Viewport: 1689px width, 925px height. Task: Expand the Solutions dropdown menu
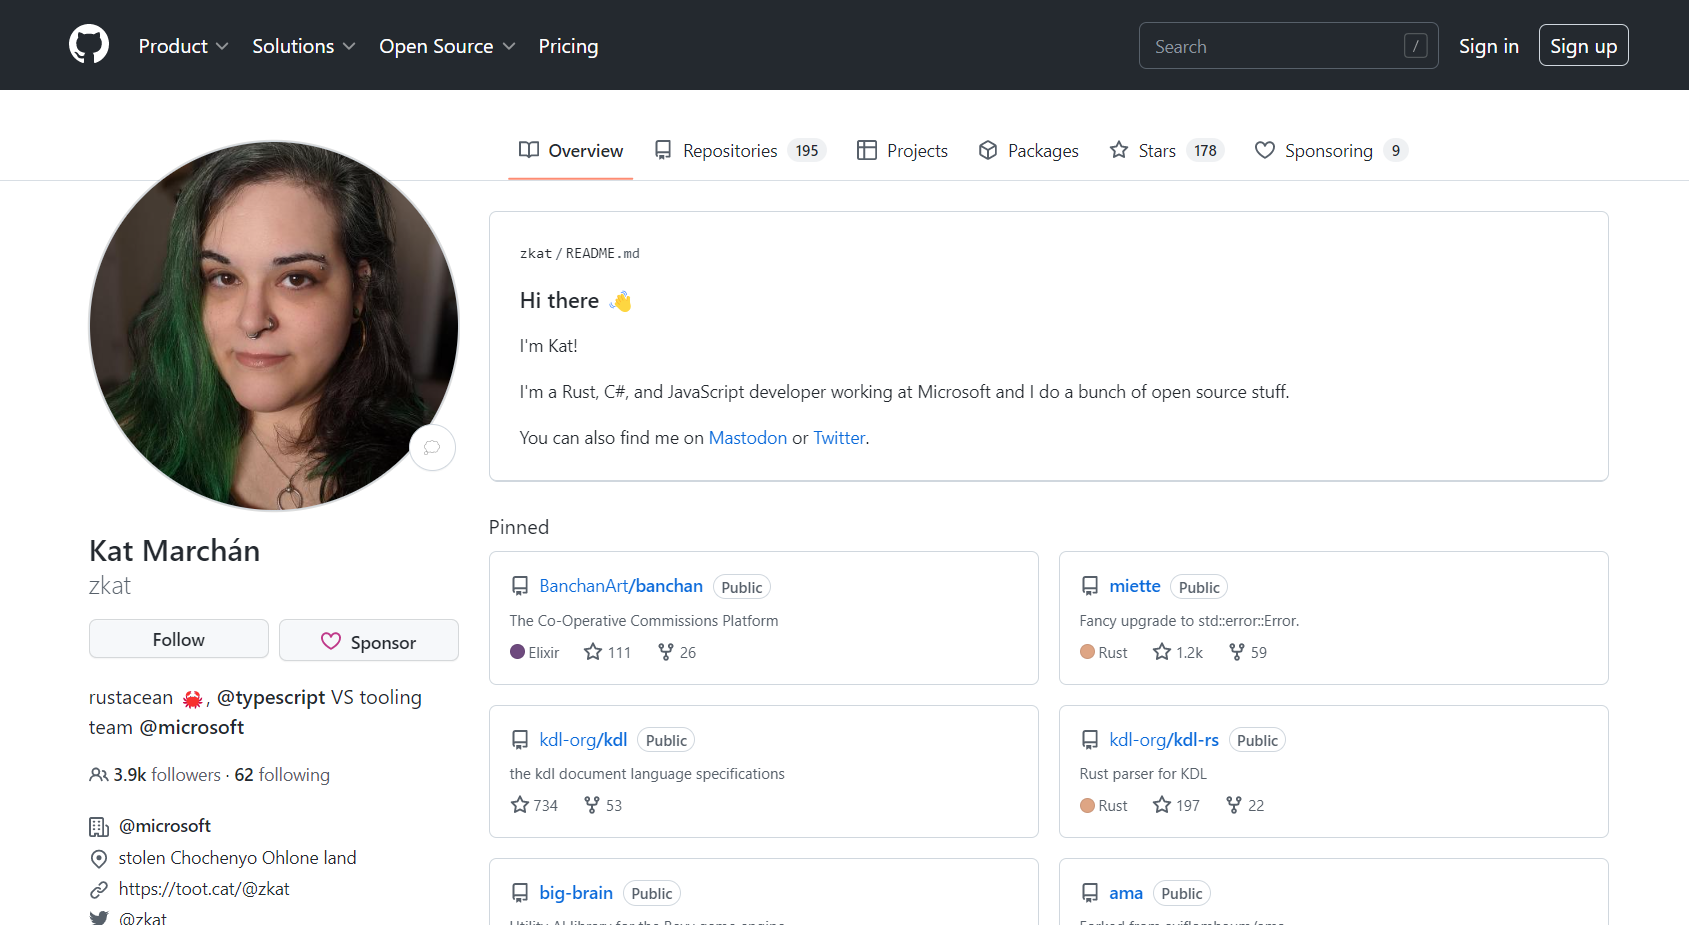tap(303, 46)
